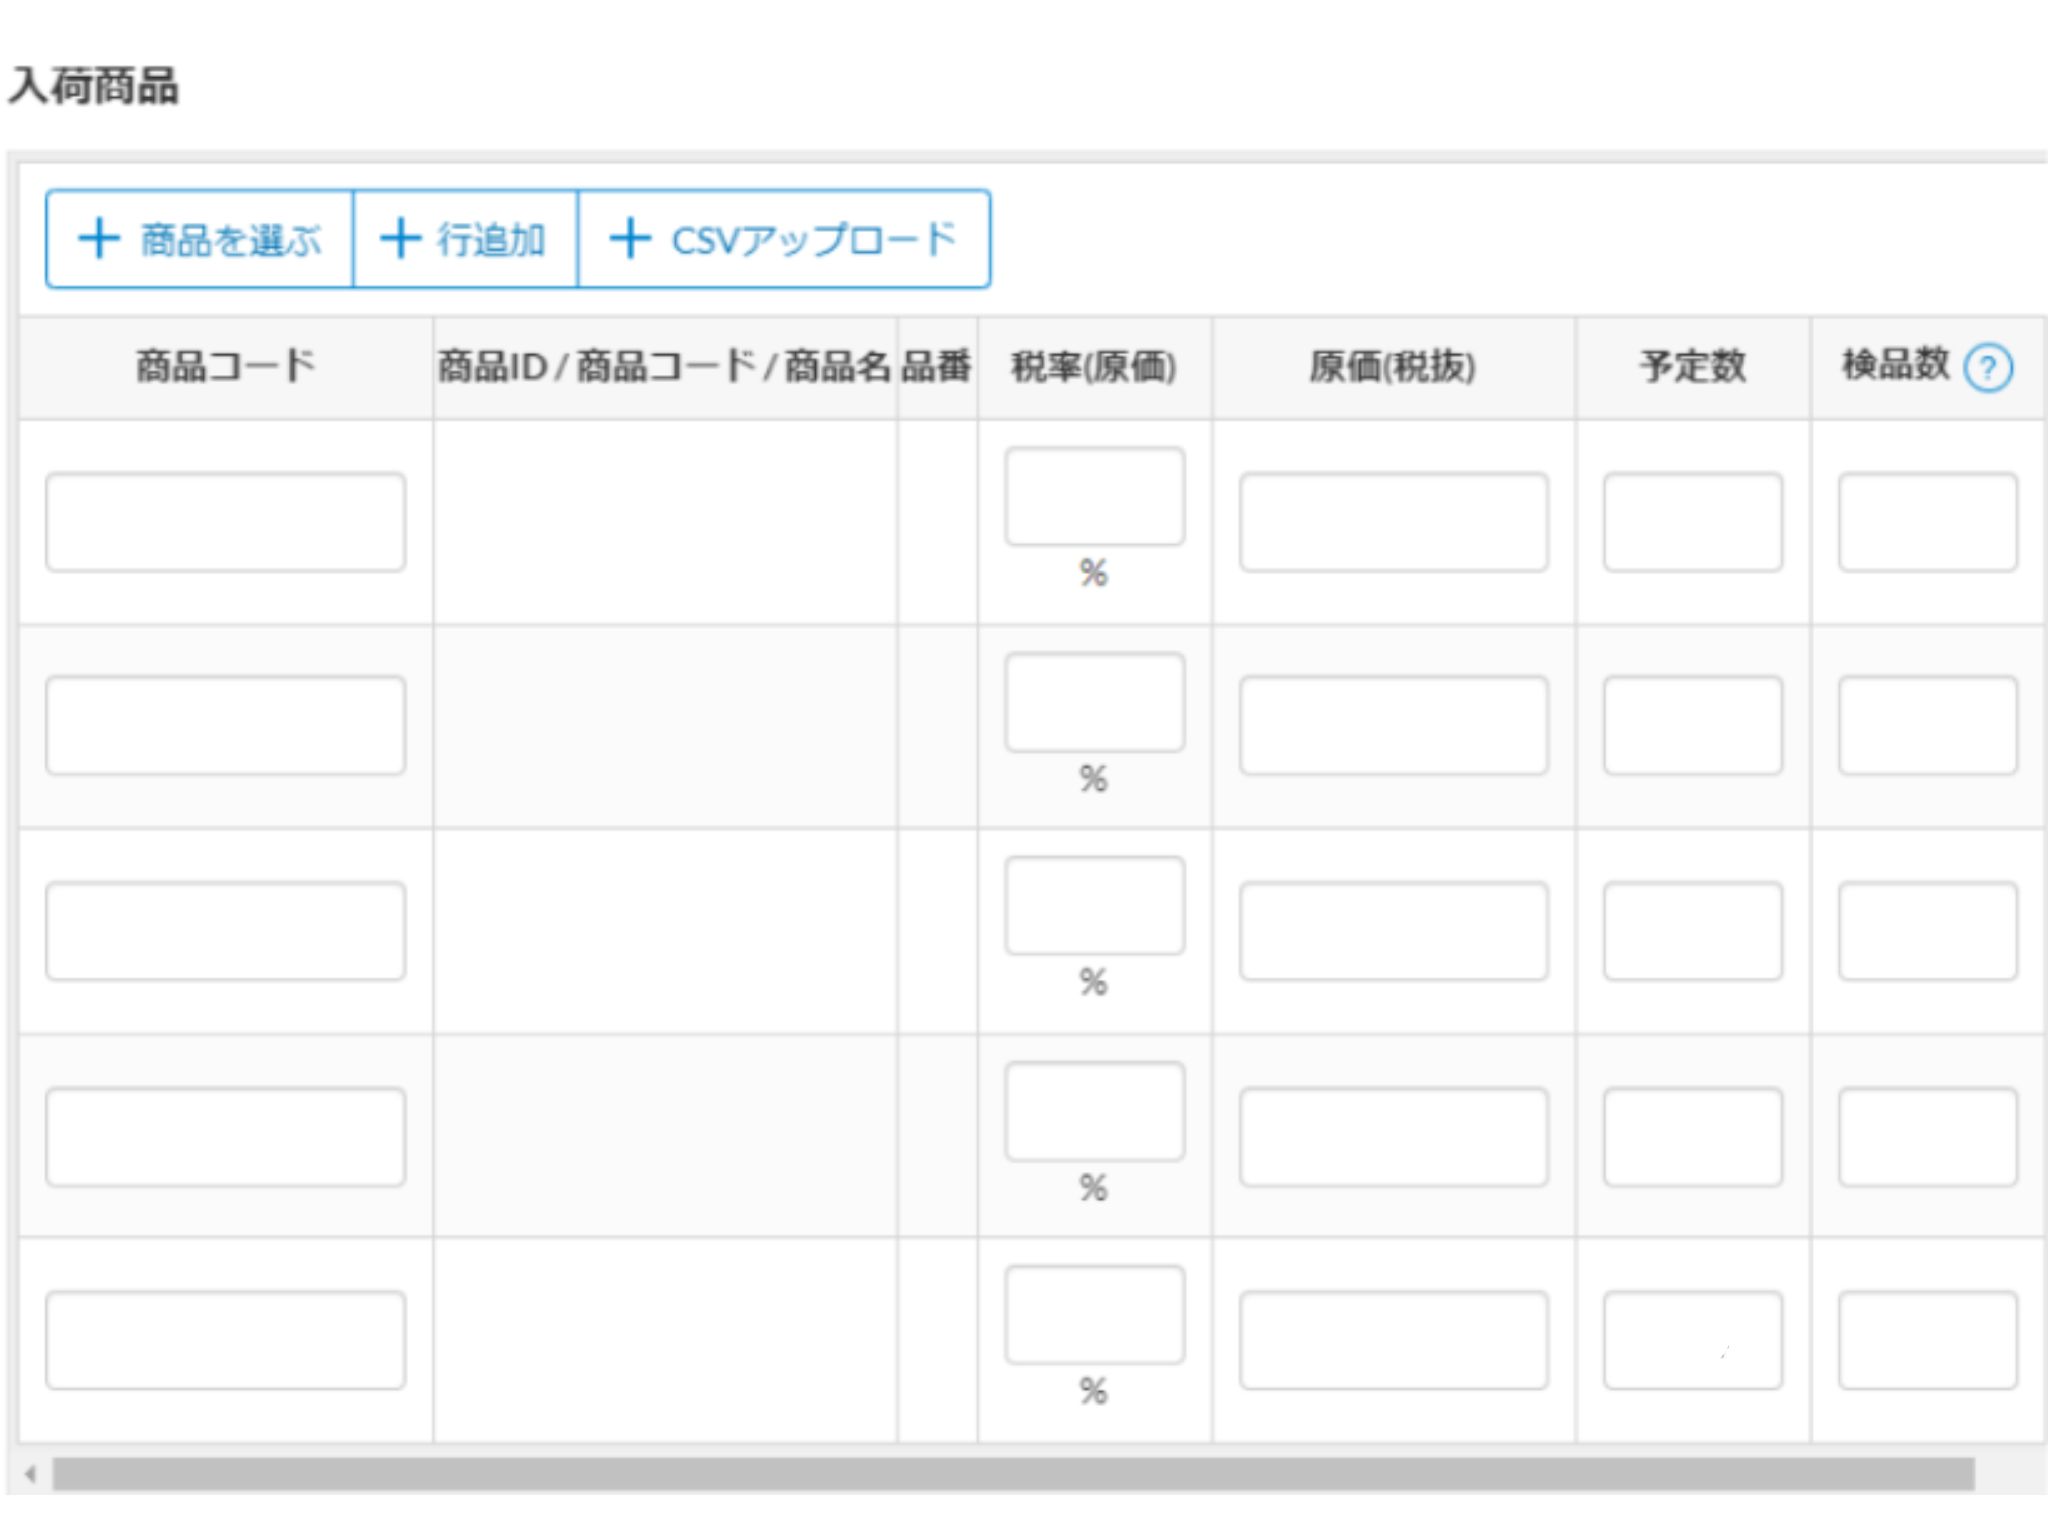Click the 行追加 button
Image resolution: width=2048 pixels, height=1536 pixels.
click(465, 239)
